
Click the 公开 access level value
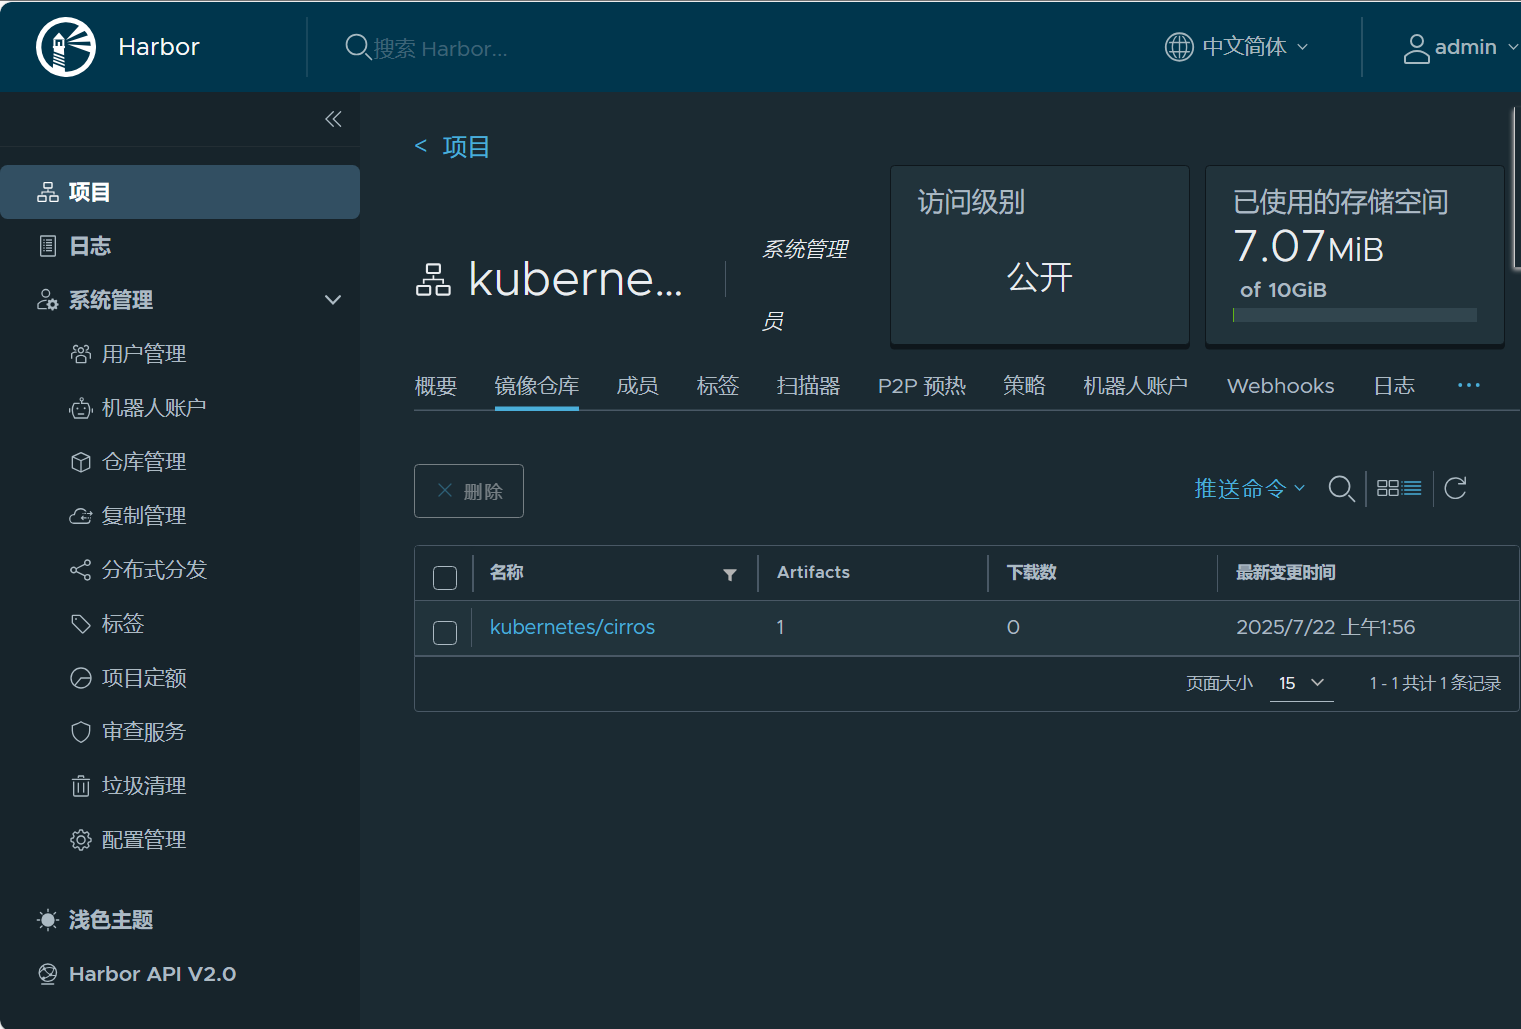pos(1040,277)
